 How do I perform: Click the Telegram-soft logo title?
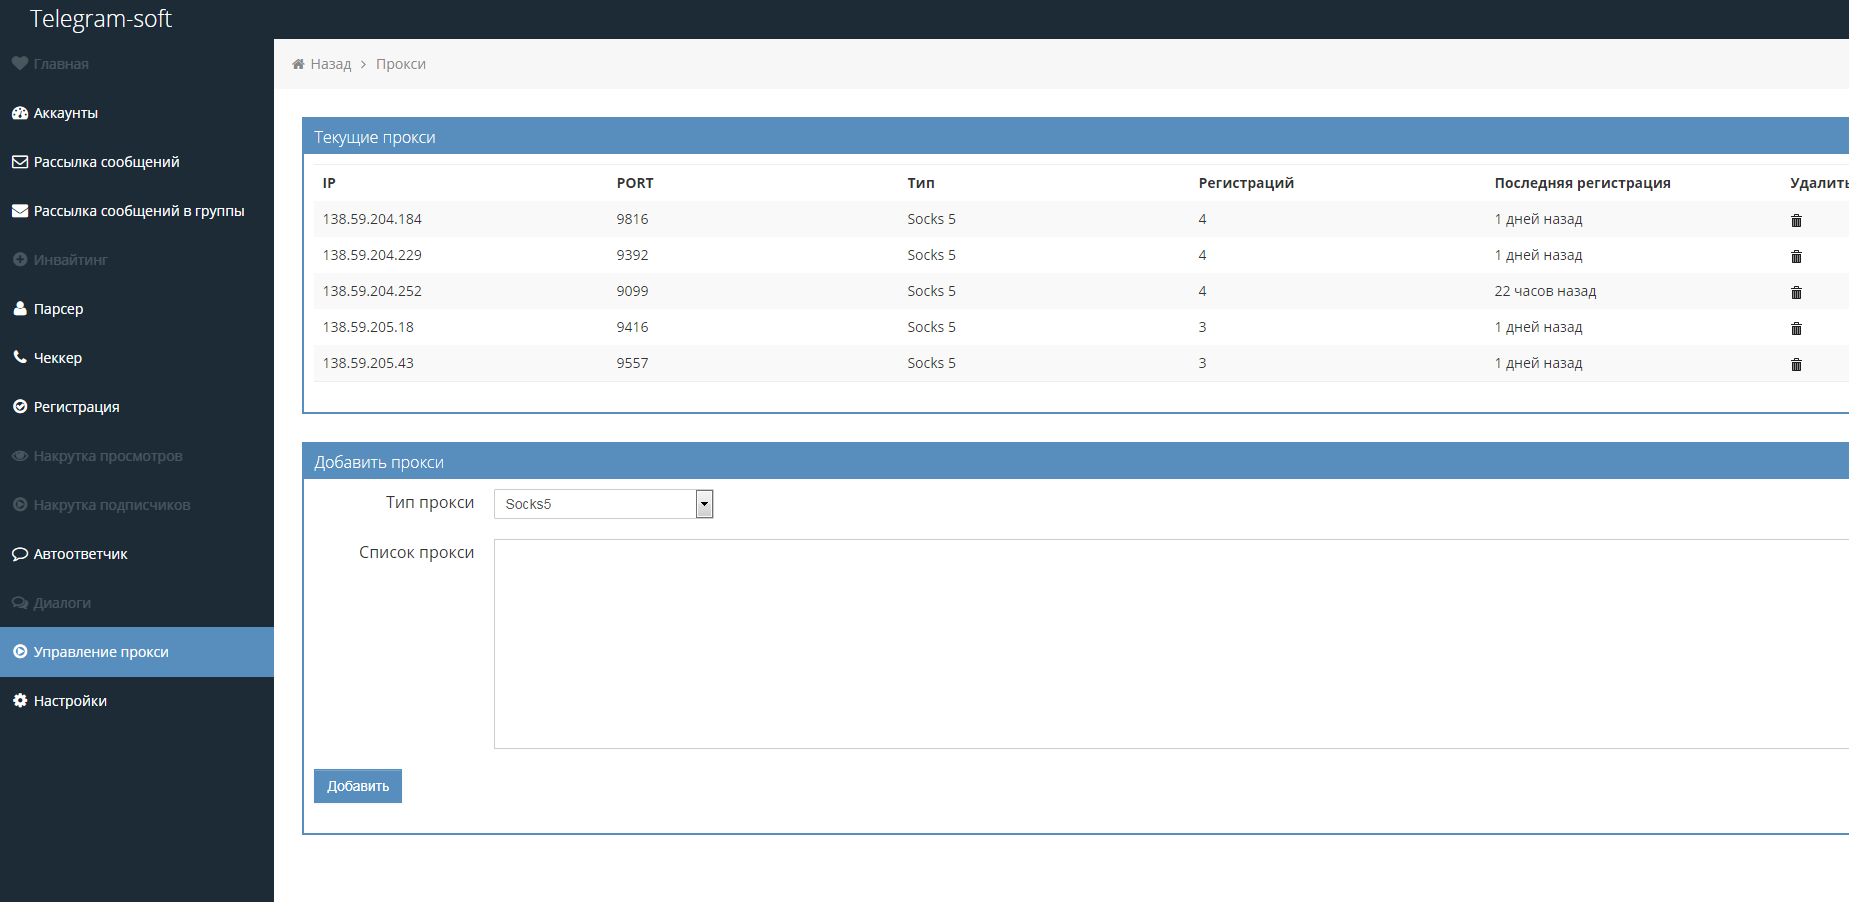(x=101, y=19)
